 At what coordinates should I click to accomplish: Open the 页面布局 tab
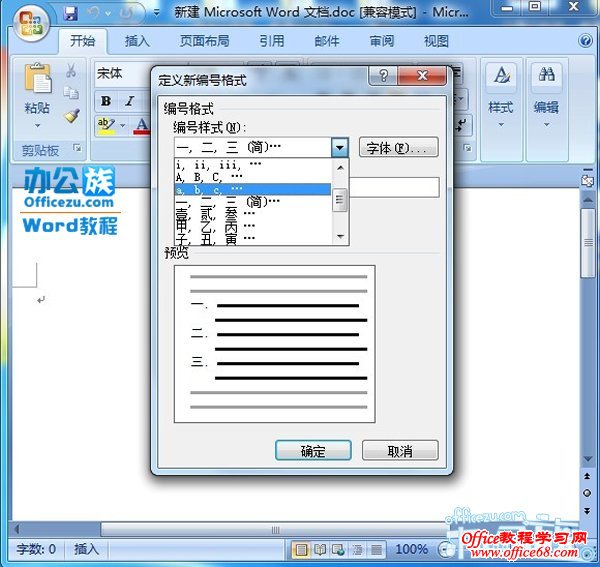click(x=205, y=41)
